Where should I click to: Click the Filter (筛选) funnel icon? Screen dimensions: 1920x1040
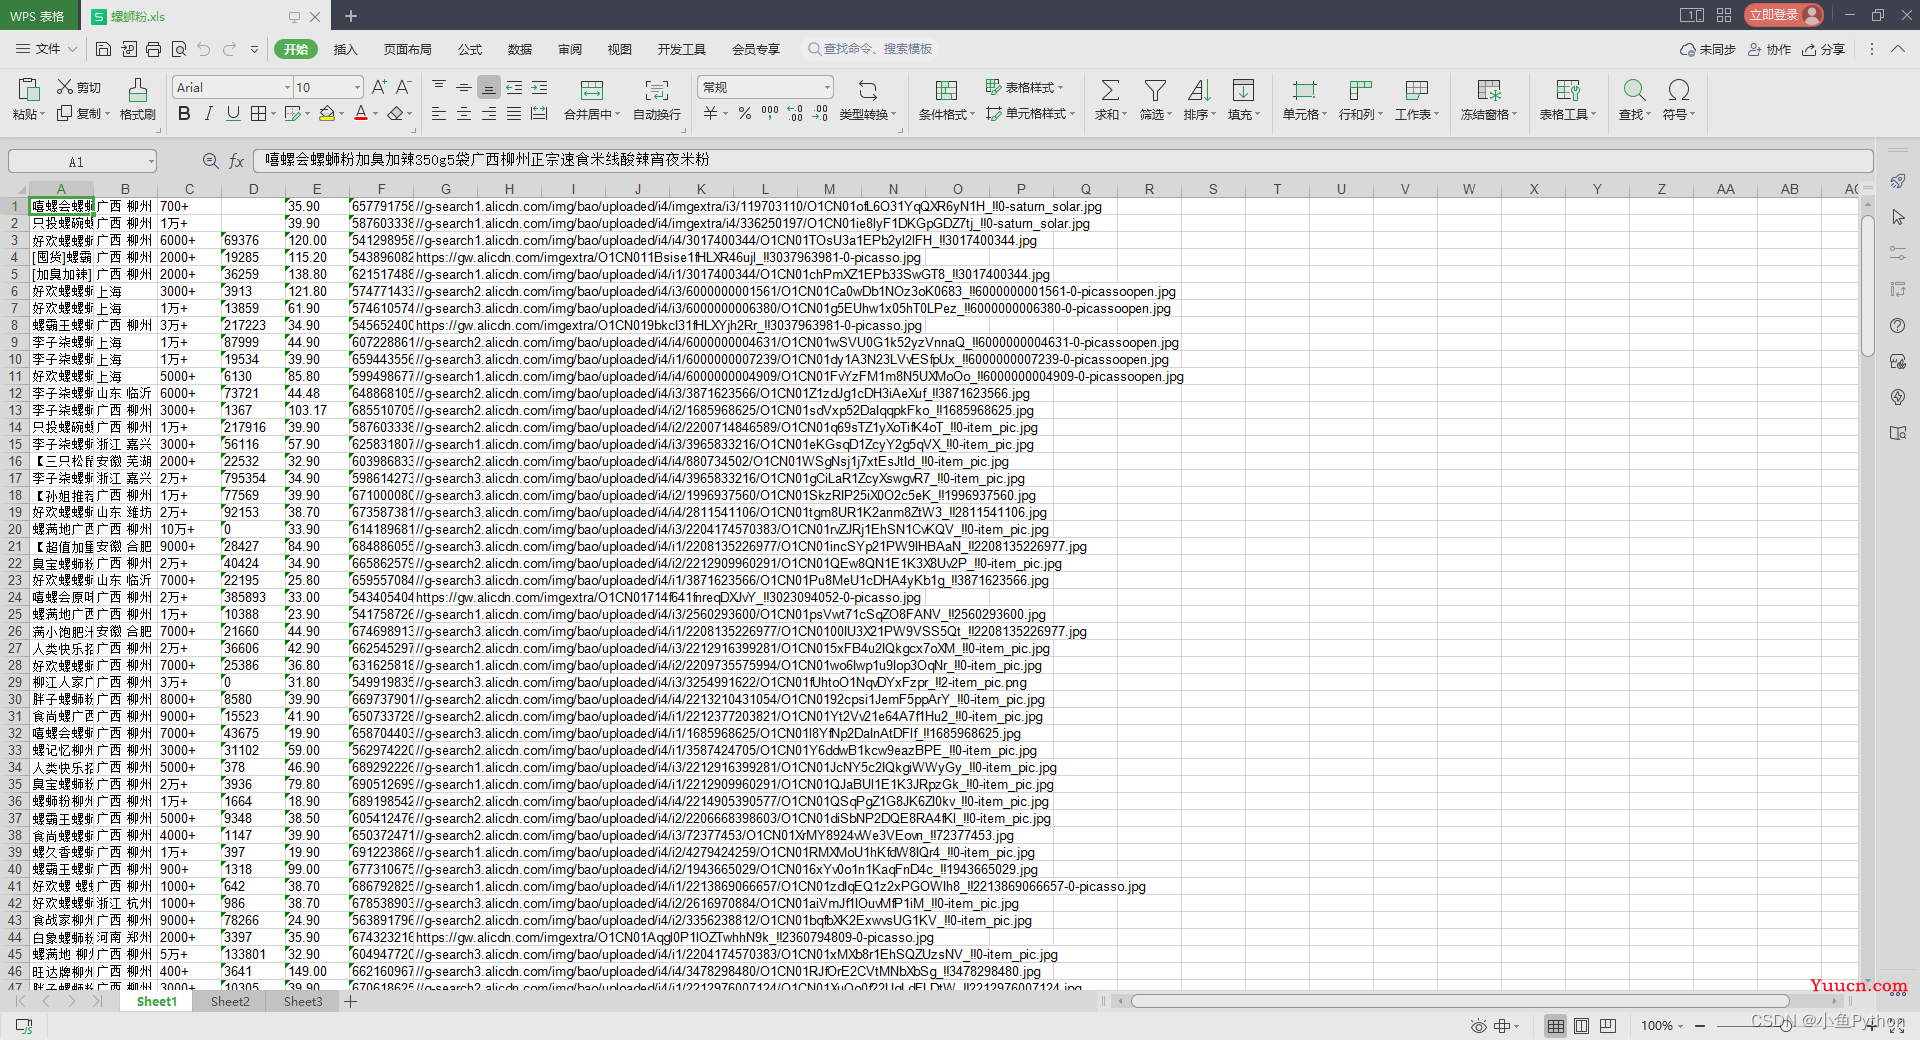click(1155, 90)
